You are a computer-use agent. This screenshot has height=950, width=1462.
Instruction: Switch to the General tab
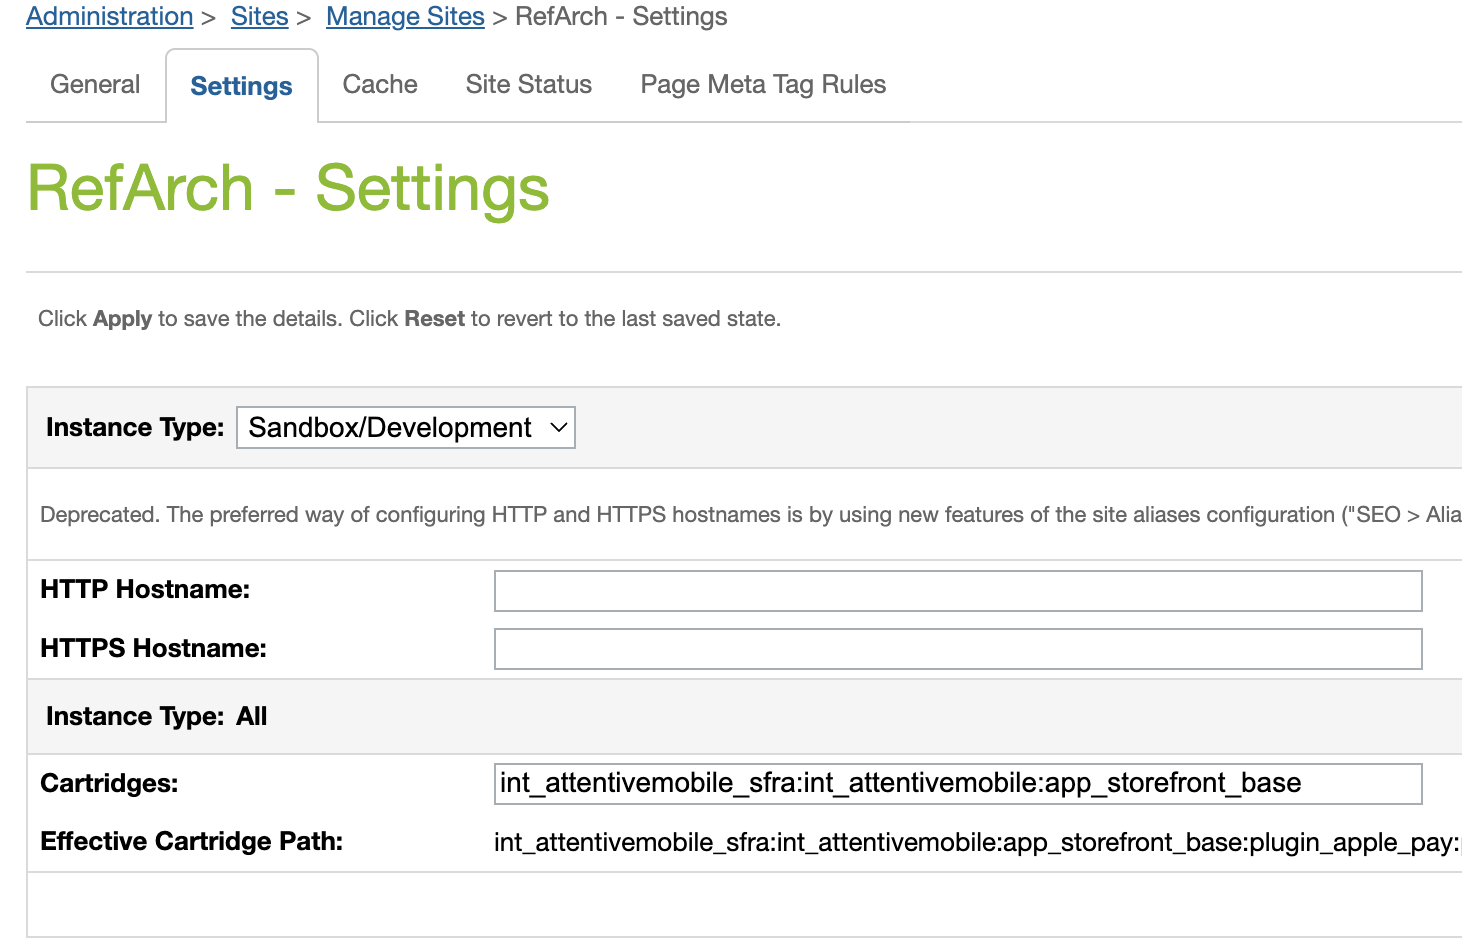point(95,85)
